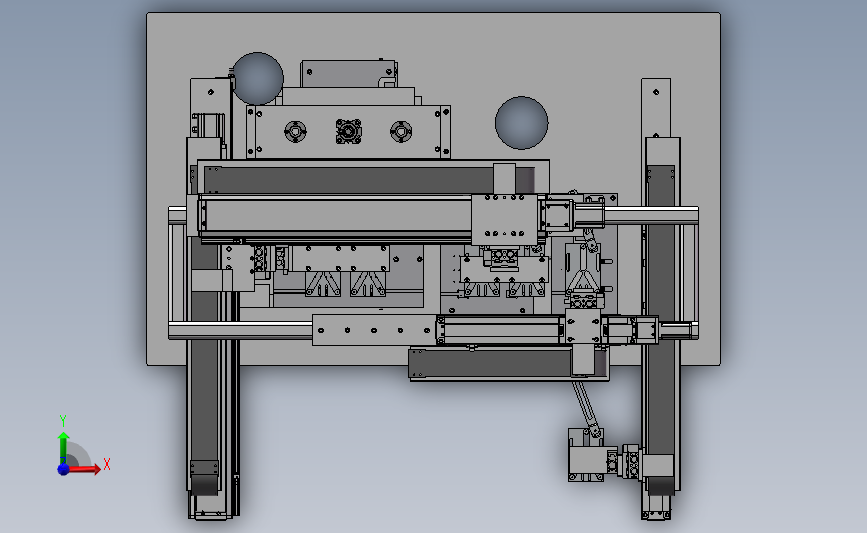Click the Y label of the coordinate triad
The width and height of the screenshot is (867, 533).
pos(63,421)
